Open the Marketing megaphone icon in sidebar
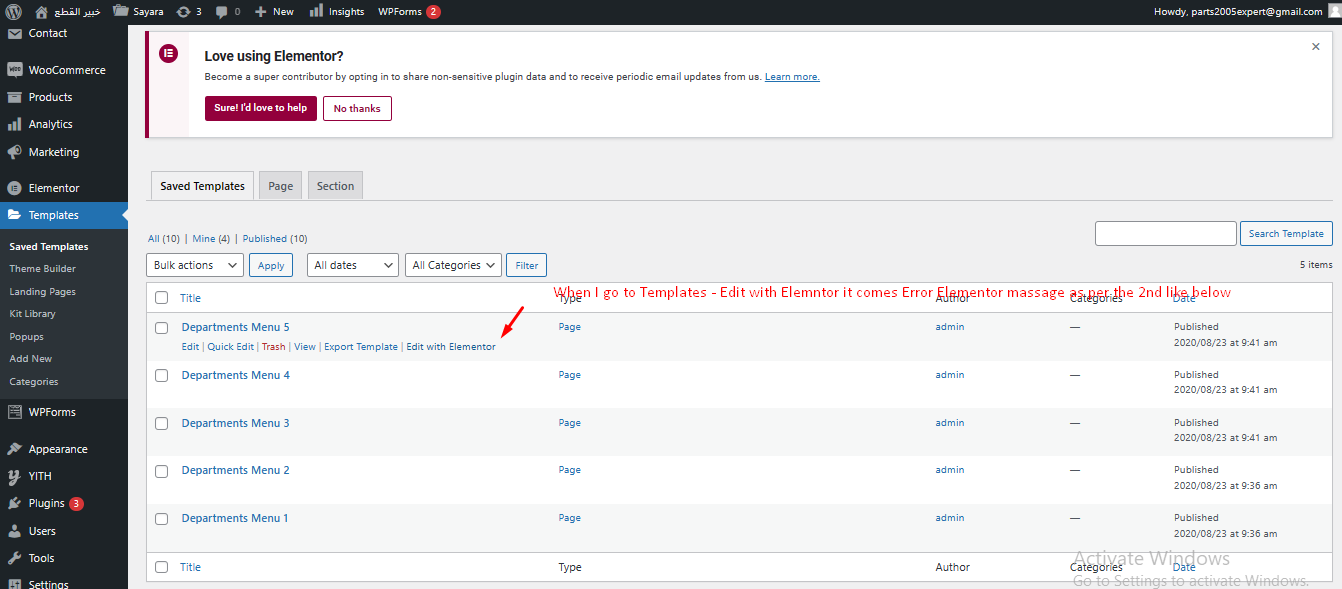The height and width of the screenshot is (589, 1342). point(14,152)
